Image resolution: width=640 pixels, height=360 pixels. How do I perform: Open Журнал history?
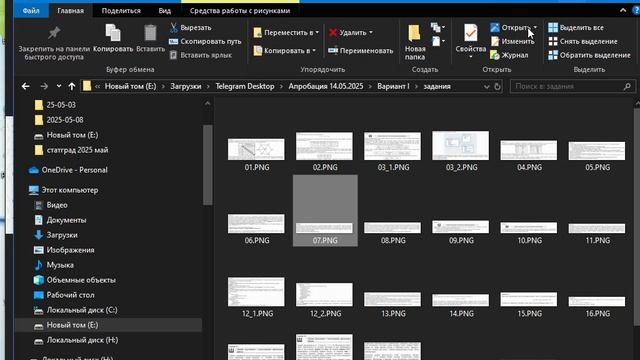pos(509,55)
